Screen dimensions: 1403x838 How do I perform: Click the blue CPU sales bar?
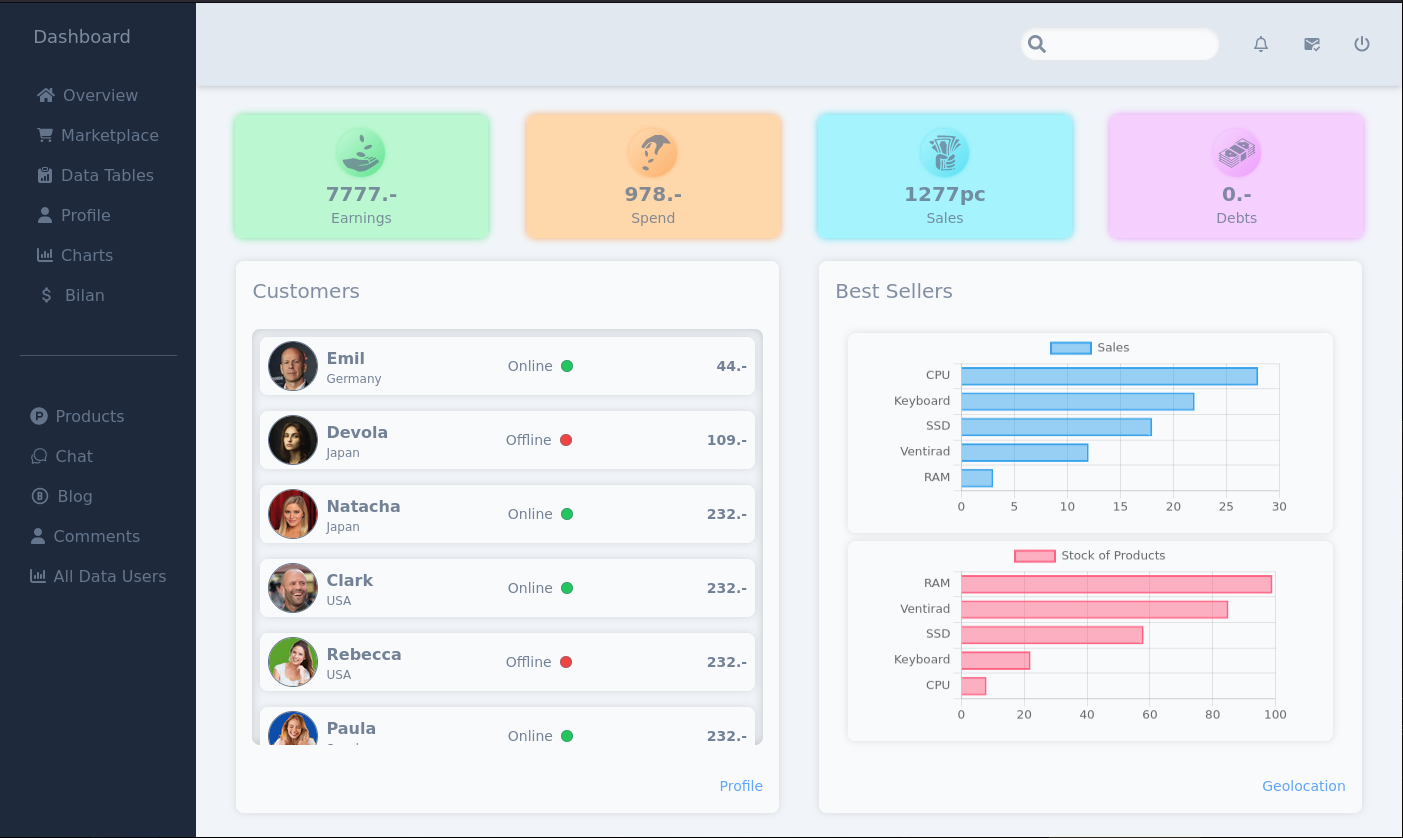tap(1108, 376)
